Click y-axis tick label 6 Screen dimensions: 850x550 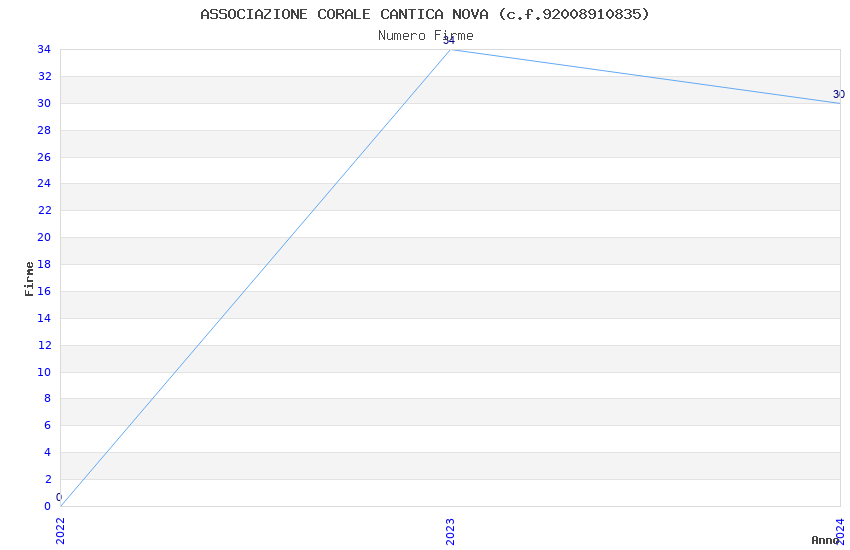point(48,425)
